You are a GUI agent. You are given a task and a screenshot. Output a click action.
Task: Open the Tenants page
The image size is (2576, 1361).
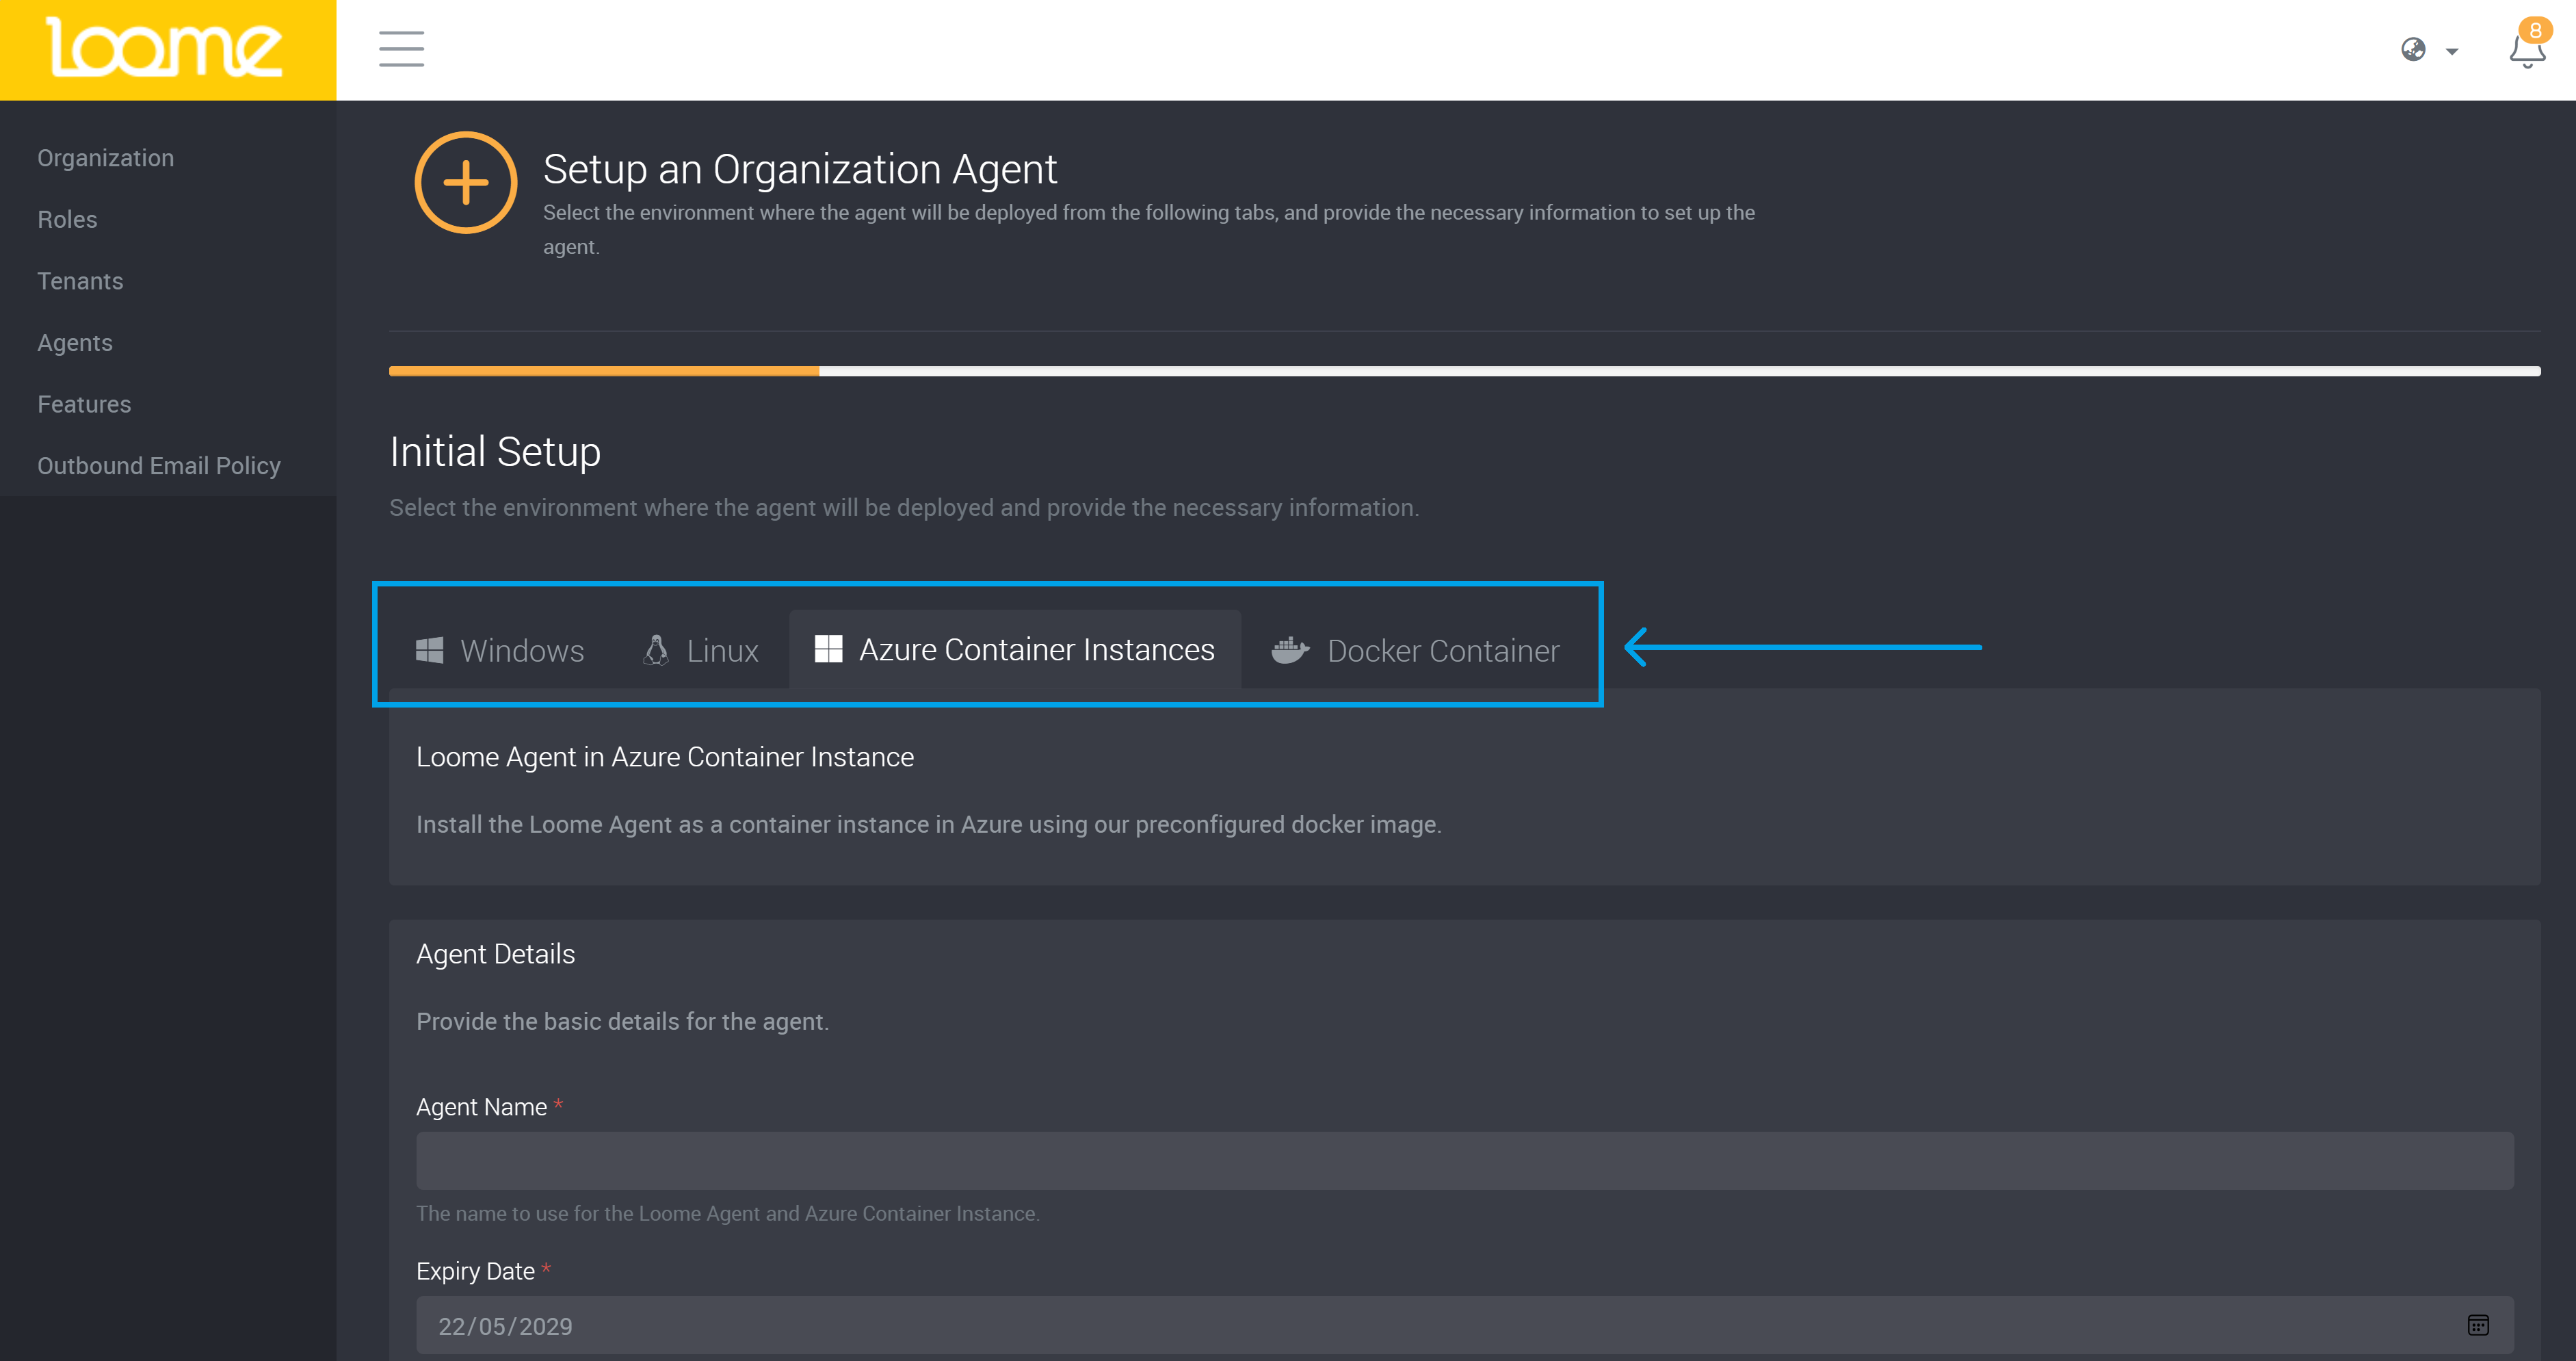point(80,281)
